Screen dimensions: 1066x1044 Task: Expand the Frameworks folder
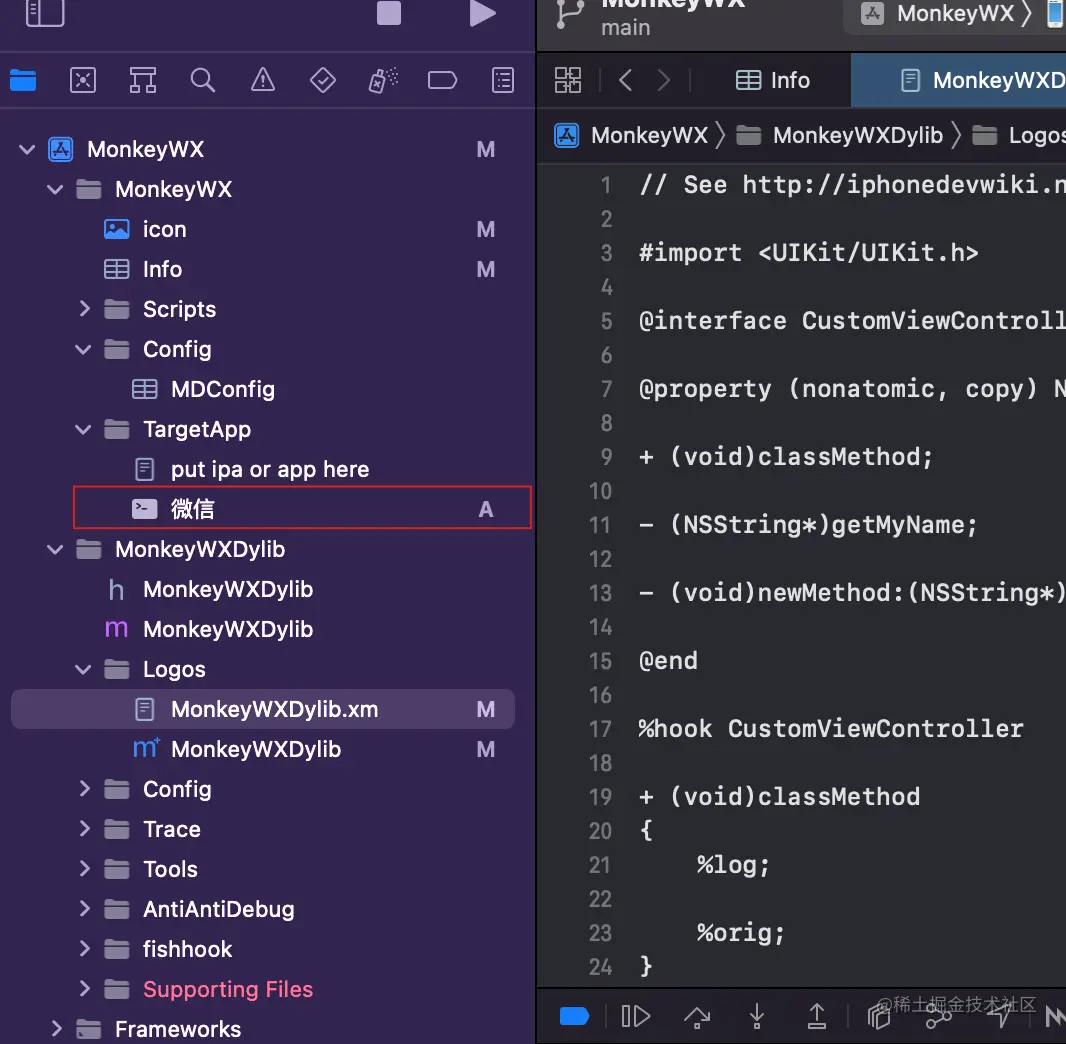tap(56, 1029)
